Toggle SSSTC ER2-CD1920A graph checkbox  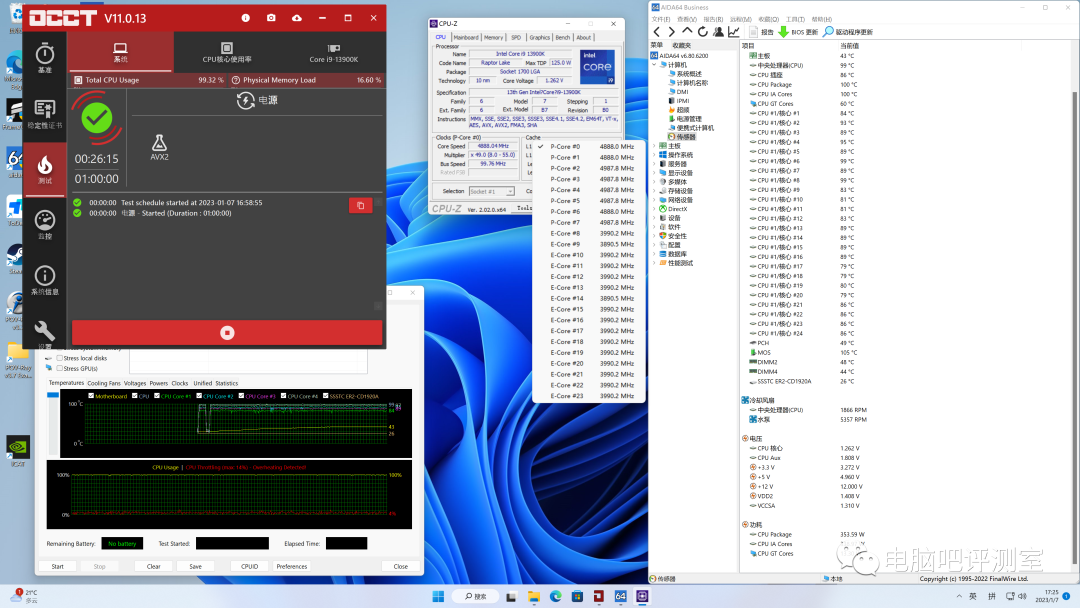point(325,396)
